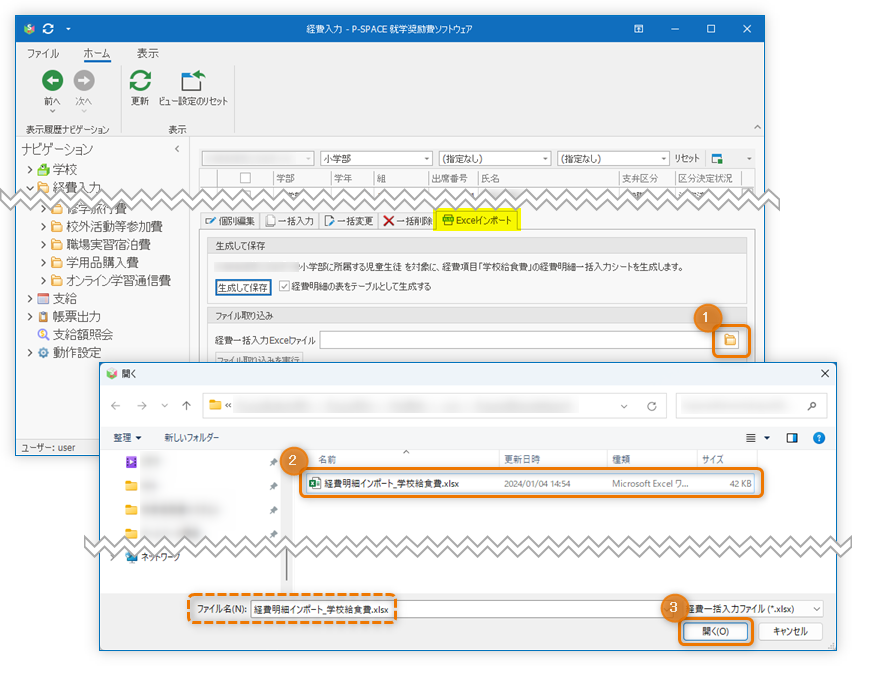Open the Excelインポート tab
This screenshot has width=869, height=687.
(477, 221)
